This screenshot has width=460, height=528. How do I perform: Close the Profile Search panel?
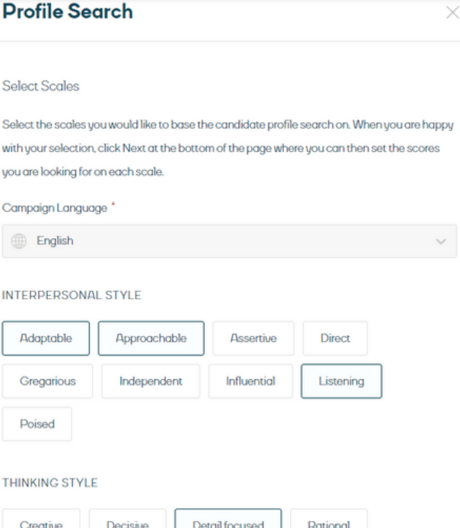[x=452, y=13]
